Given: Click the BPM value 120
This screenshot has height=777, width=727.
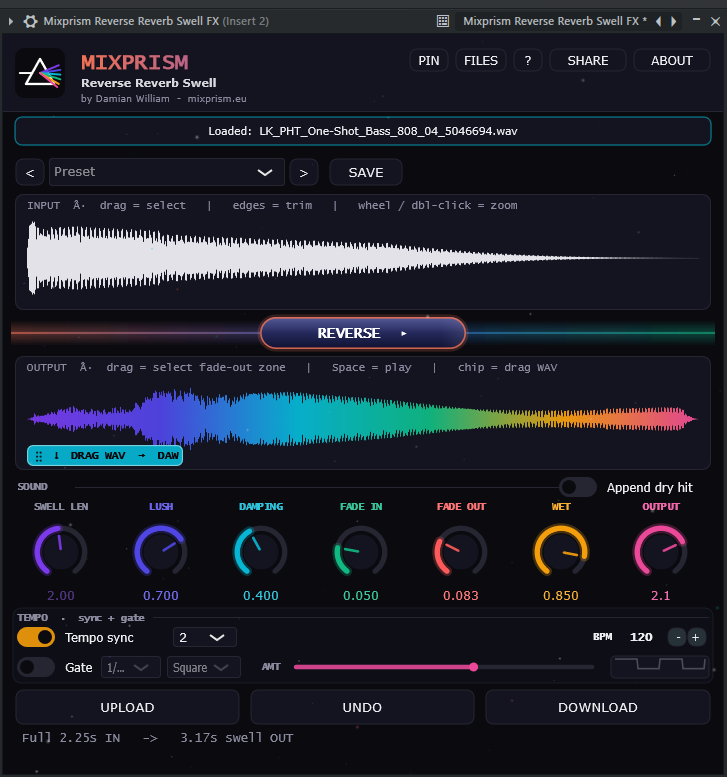Looking at the screenshot, I should click(x=641, y=637).
